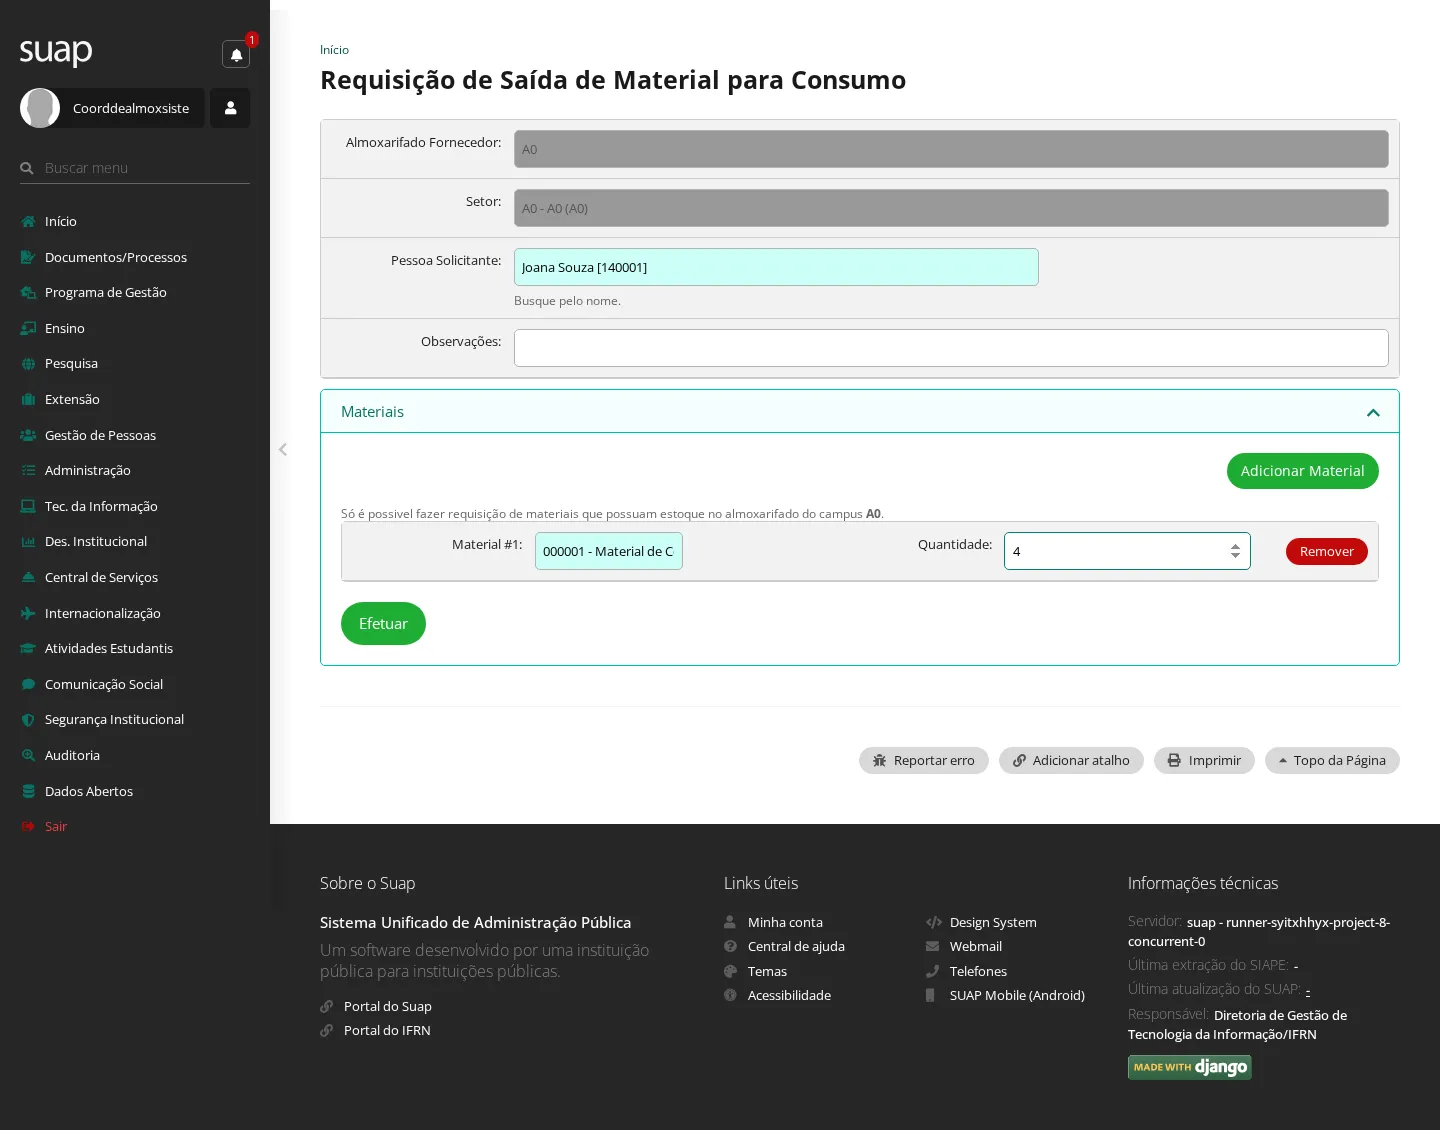This screenshot has height=1130, width=1440.
Task: Submit the requisition with Efetuar
Action: click(x=383, y=623)
